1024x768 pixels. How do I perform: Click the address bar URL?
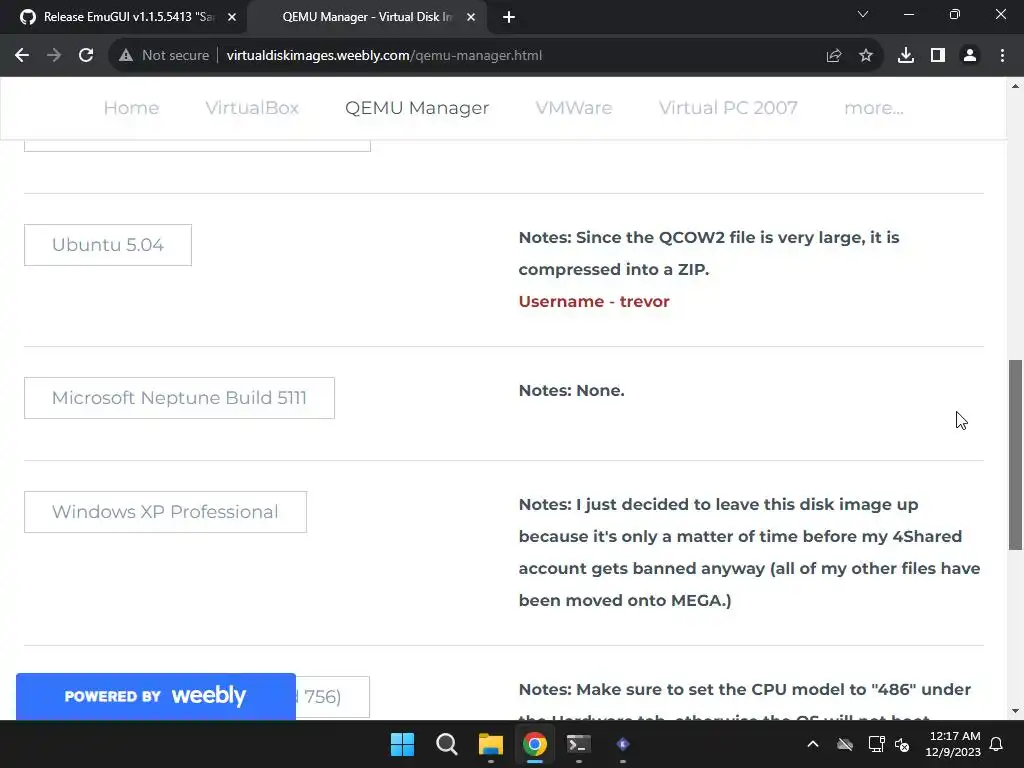pos(384,56)
